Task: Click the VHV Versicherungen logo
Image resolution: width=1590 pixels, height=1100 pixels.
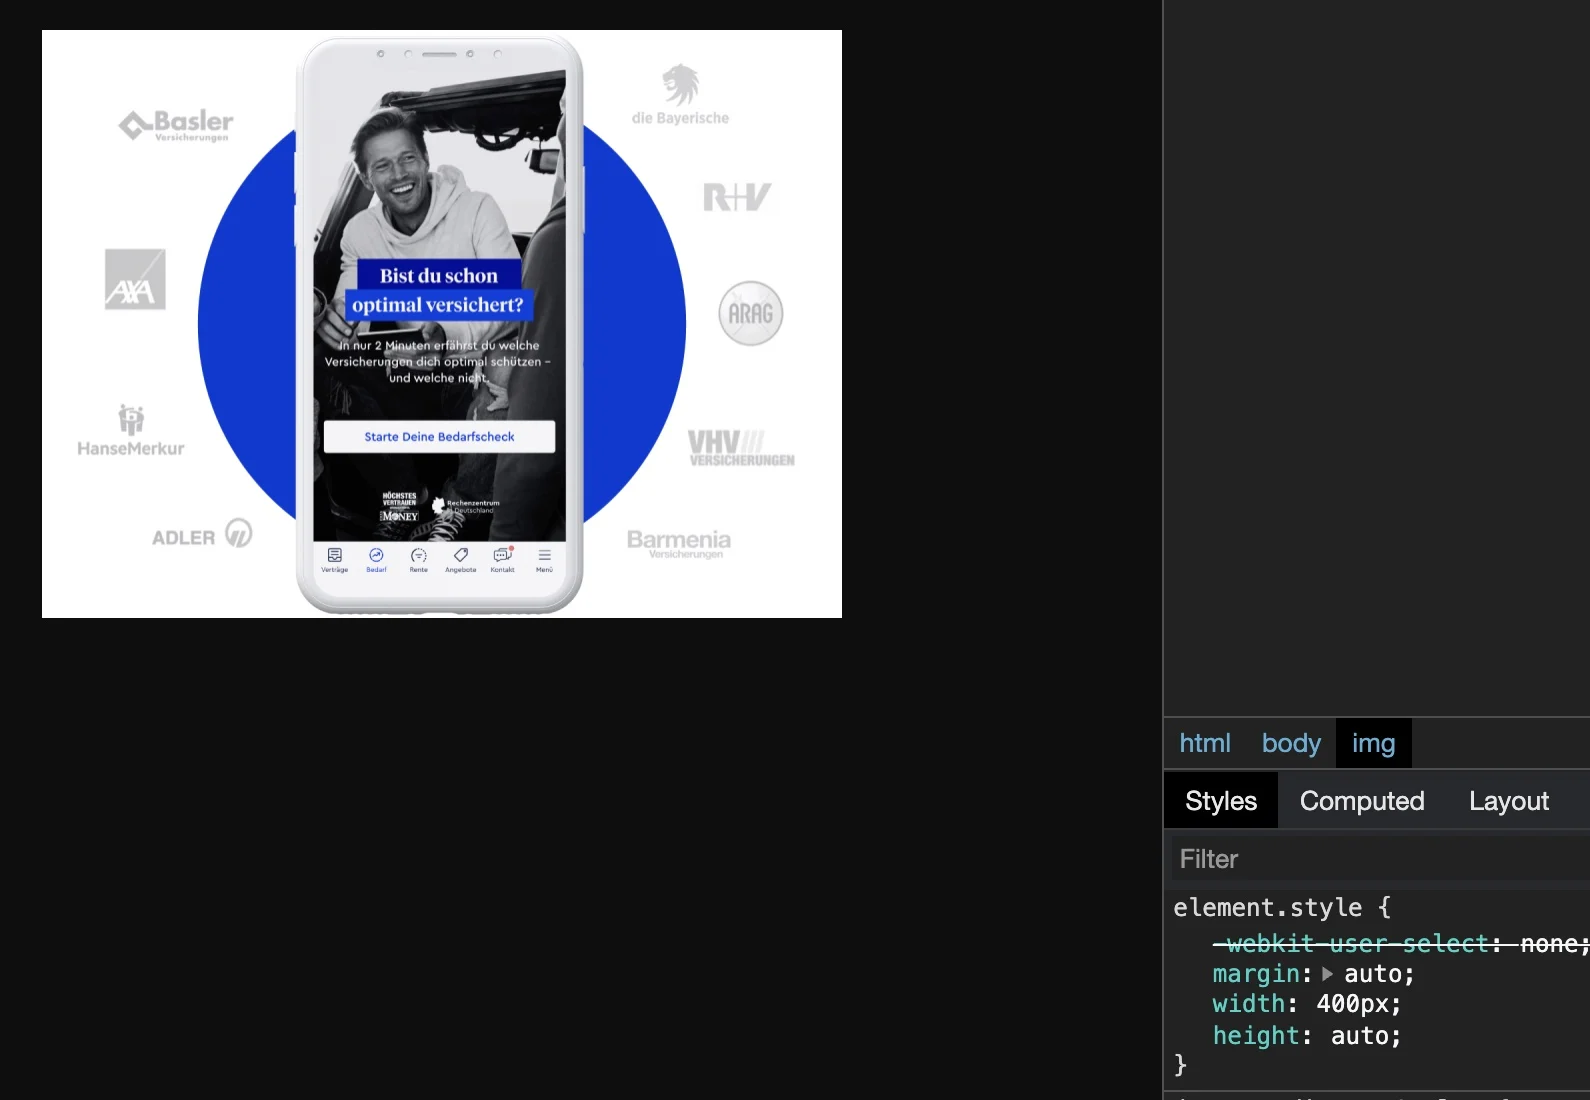Action: [741, 448]
